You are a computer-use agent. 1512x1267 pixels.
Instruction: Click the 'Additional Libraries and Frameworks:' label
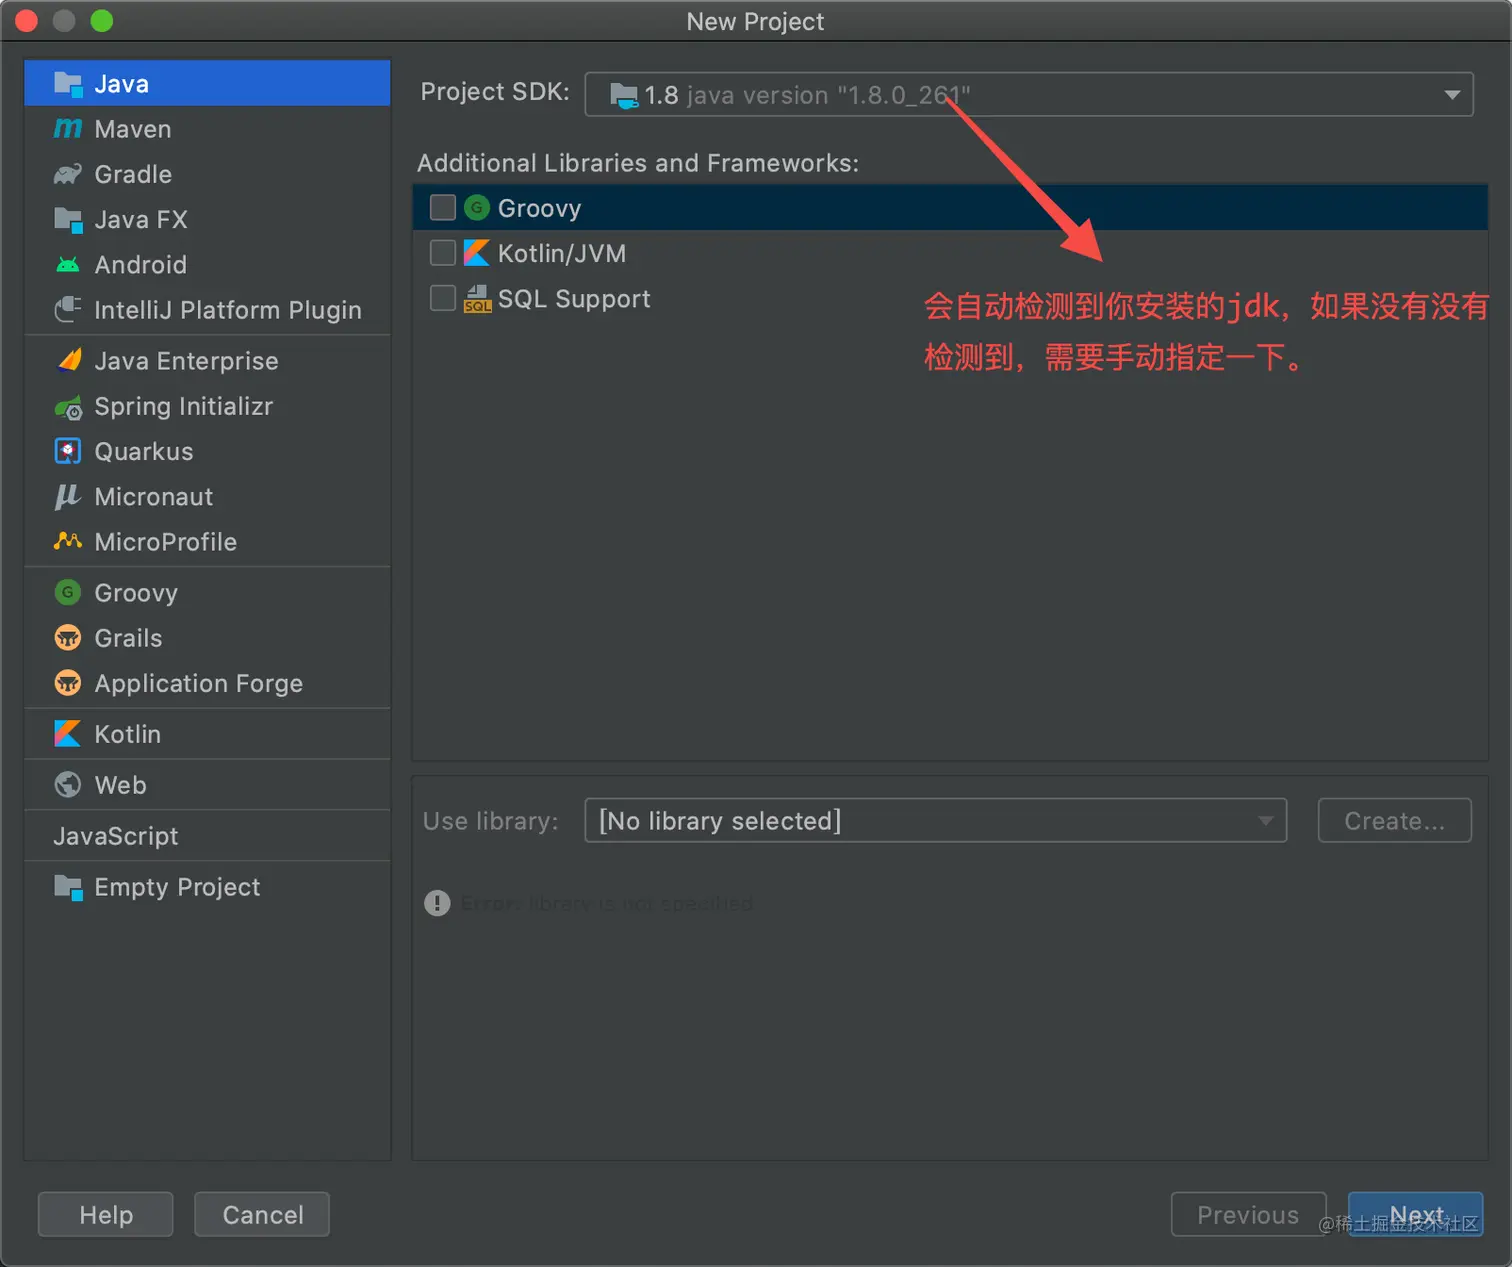coord(638,163)
